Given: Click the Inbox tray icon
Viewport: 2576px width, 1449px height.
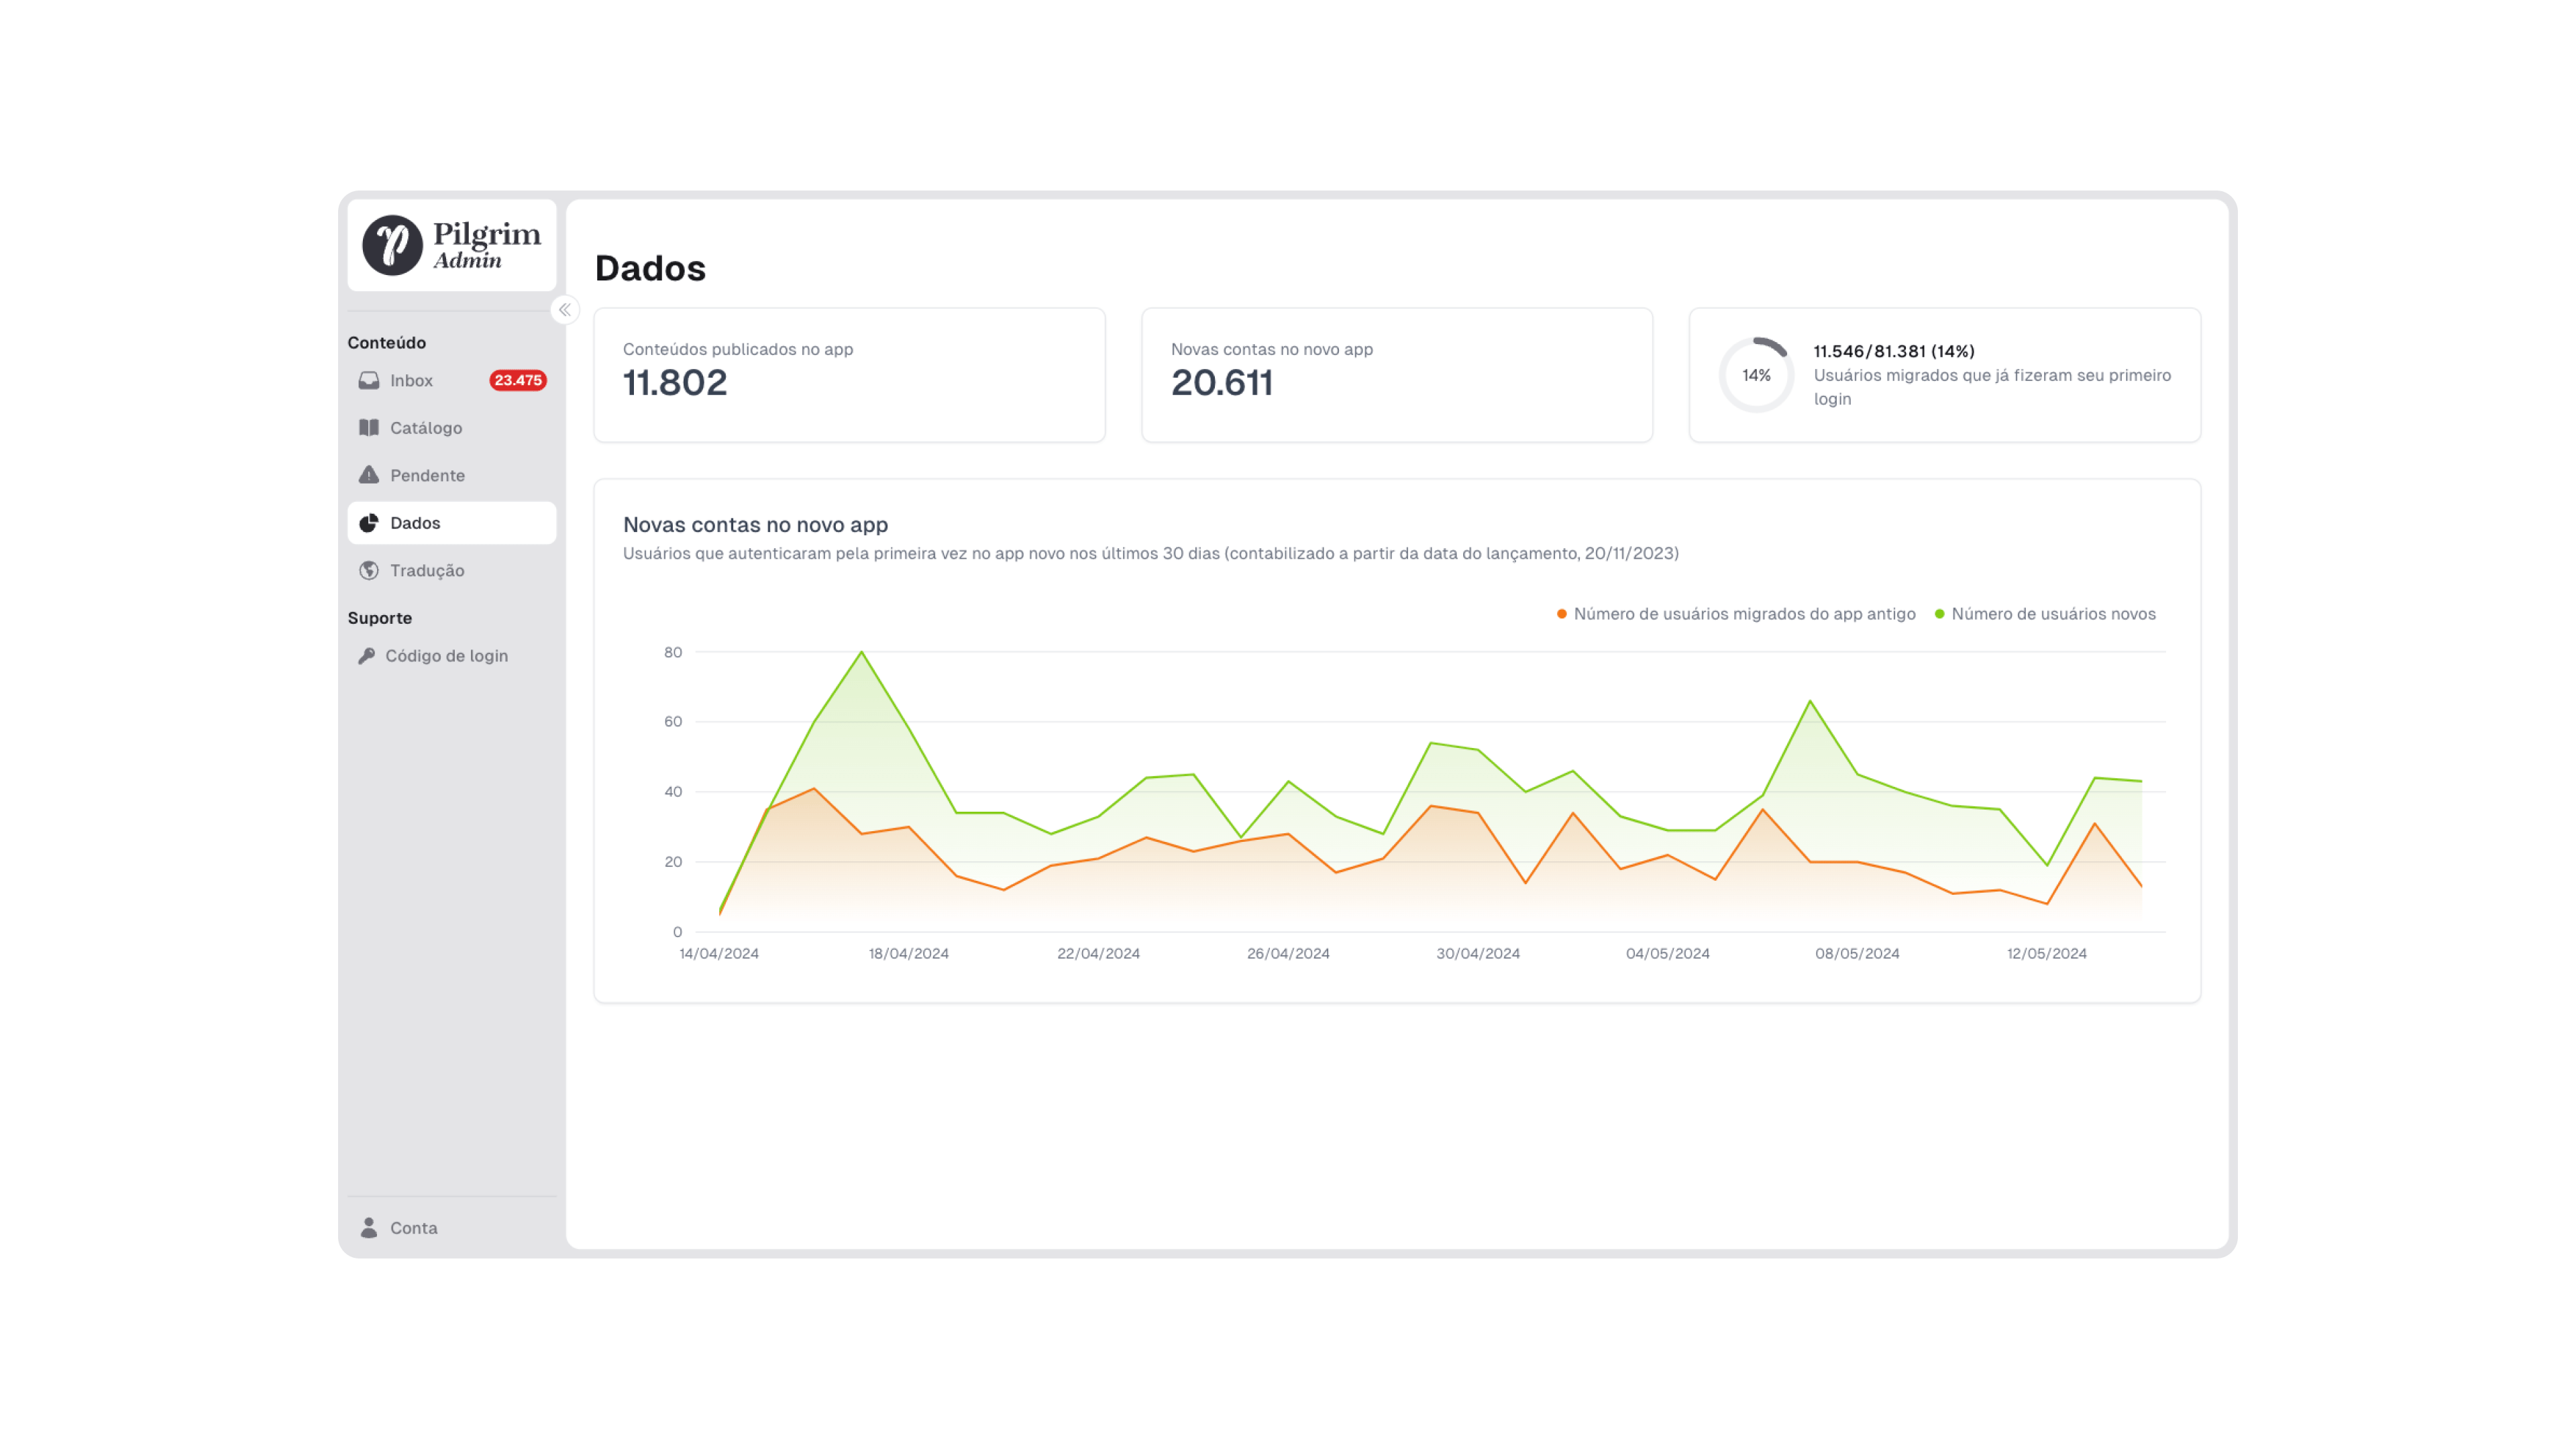Looking at the screenshot, I should [x=369, y=380].
